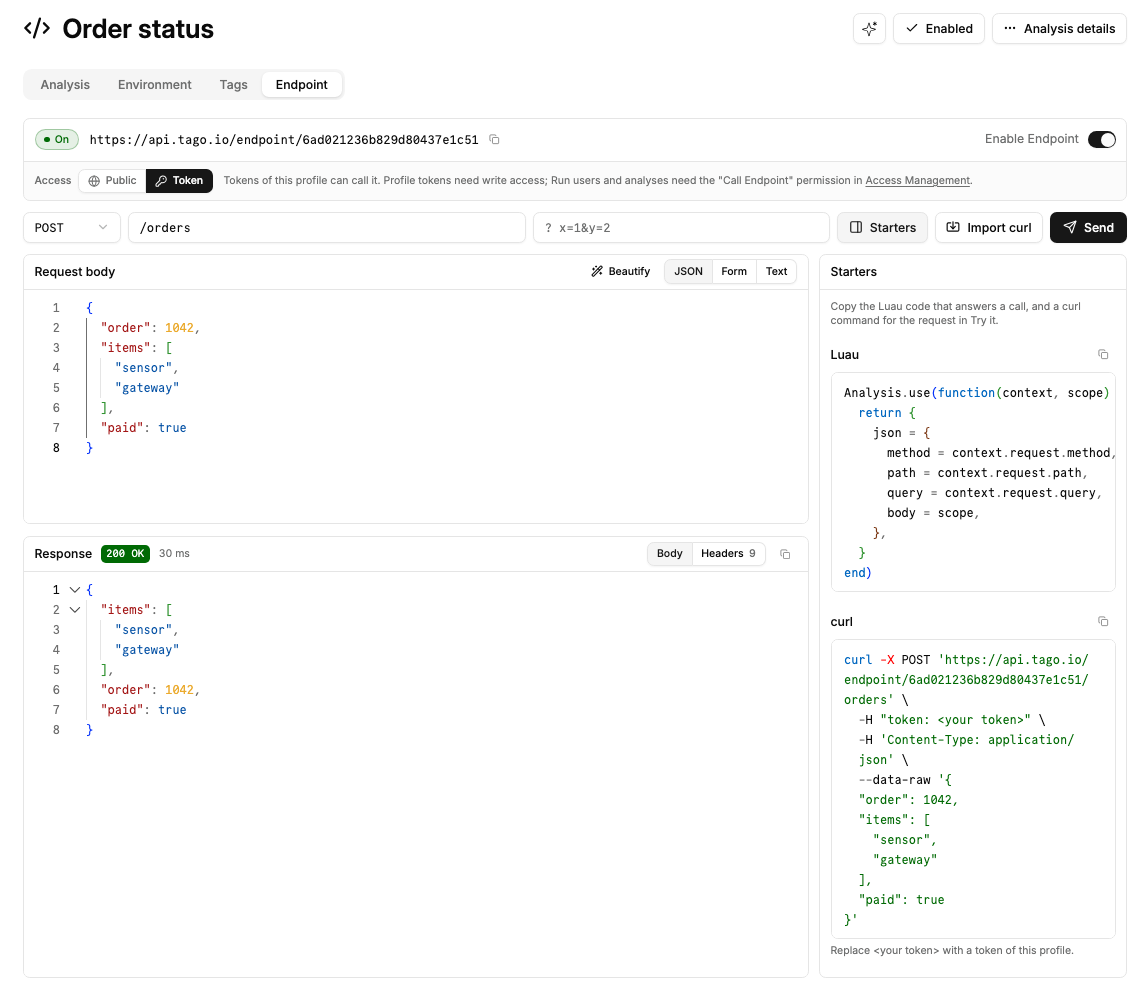Switch request body to Form mode

(x=734, y=272)
